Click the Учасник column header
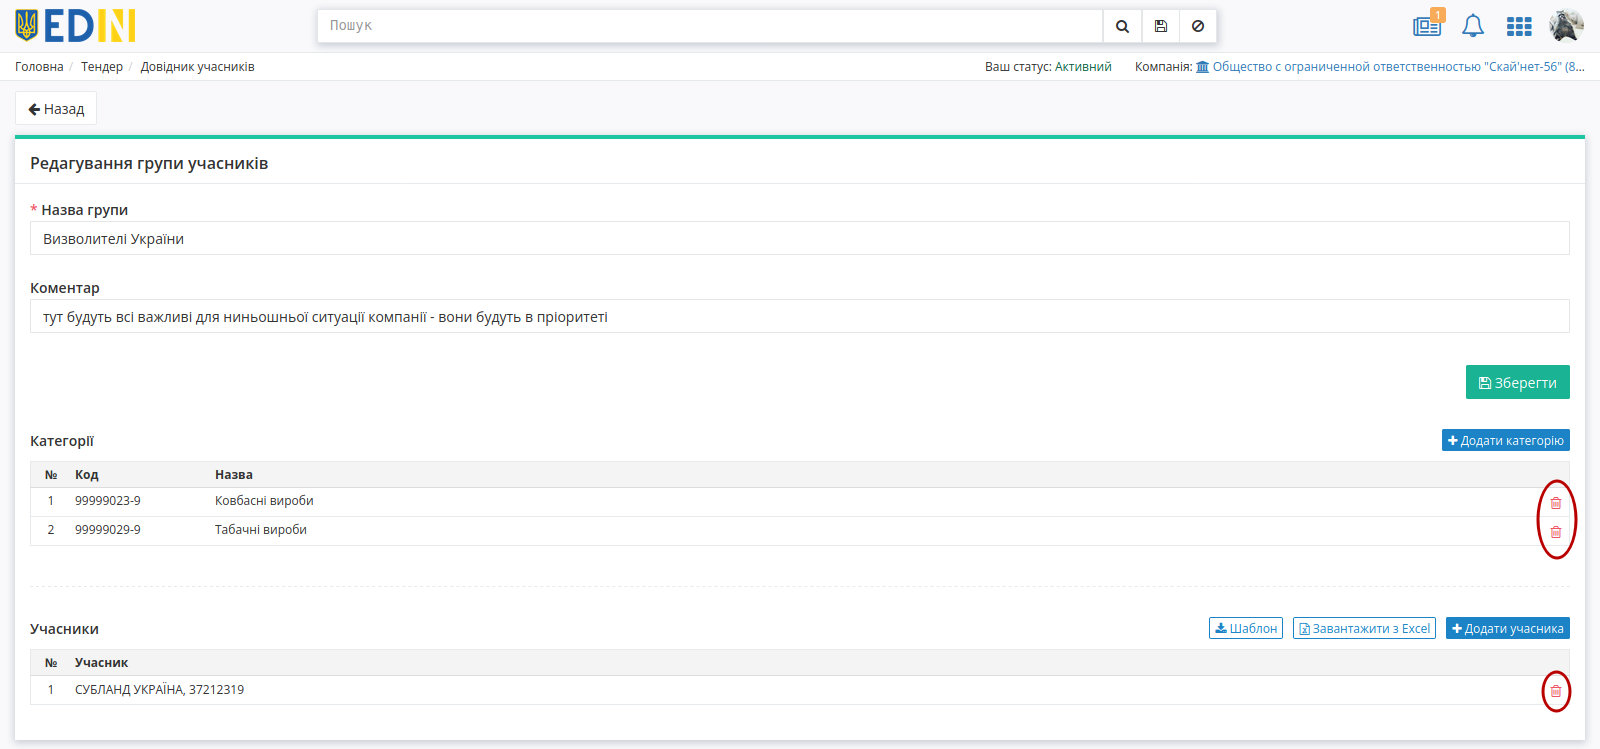This screenshot has height=749, width=1600. [101, 663]
